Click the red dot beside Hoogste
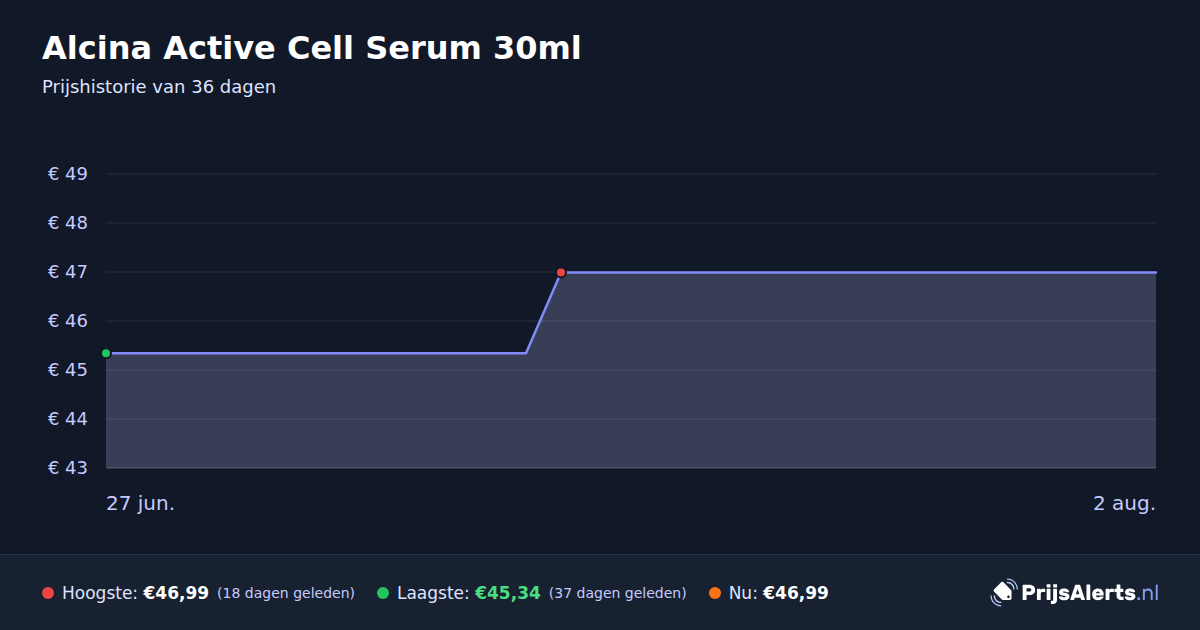The image size is (1200, 630). [48, 593]
